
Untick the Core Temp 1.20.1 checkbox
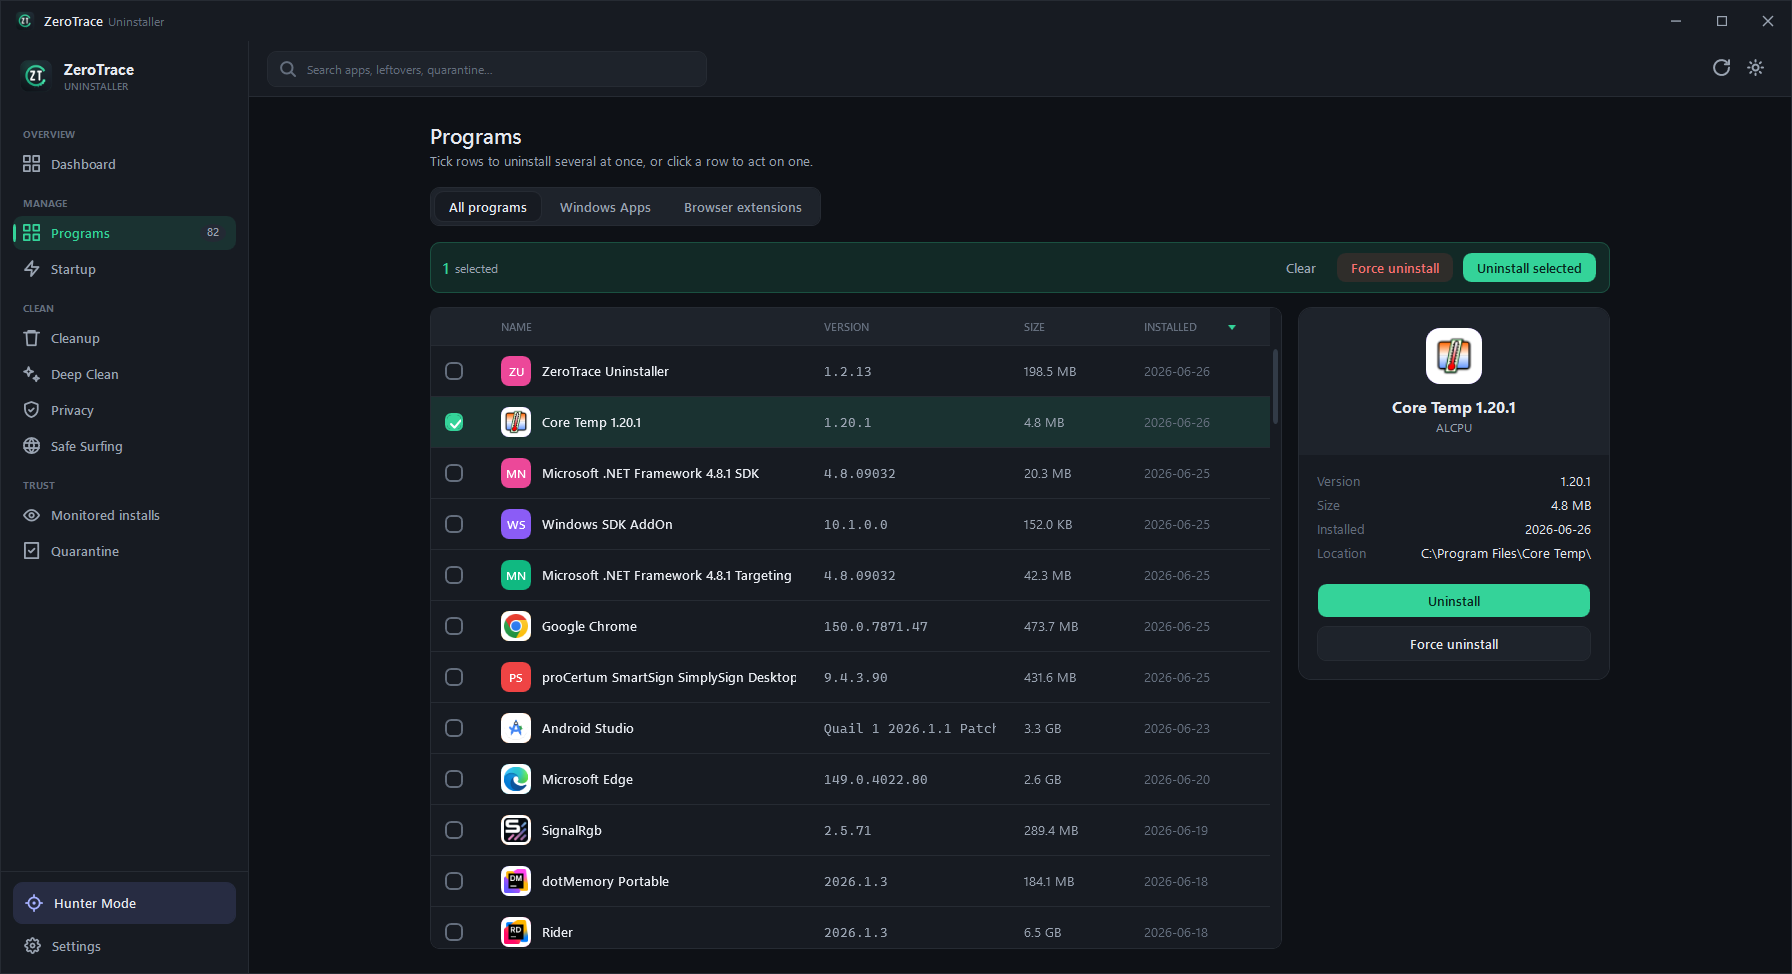click(454, 422)
